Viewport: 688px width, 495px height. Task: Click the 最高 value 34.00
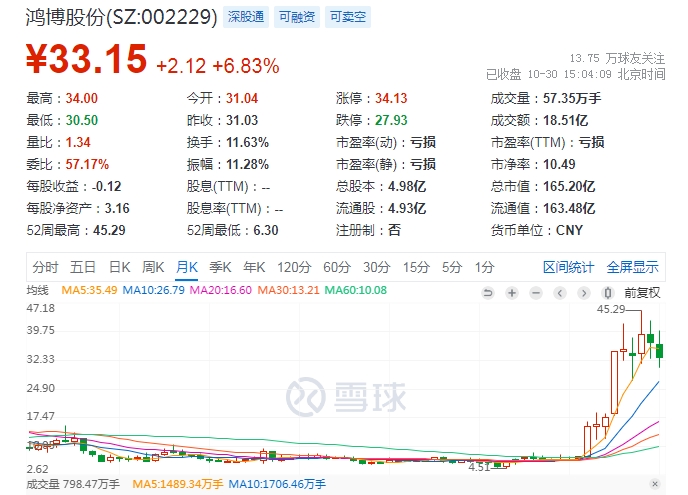coord(82,98)
